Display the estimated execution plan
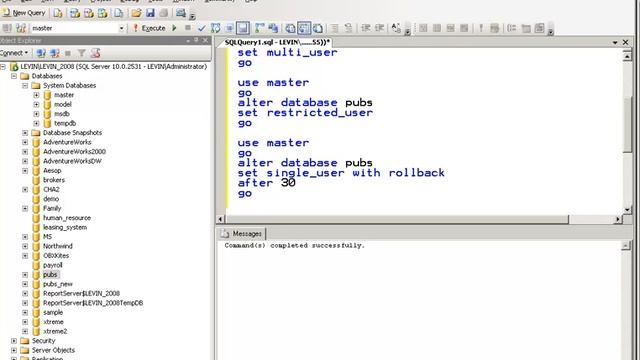The height and width of the screenshot is (360, 640). [x=216, y=28]
